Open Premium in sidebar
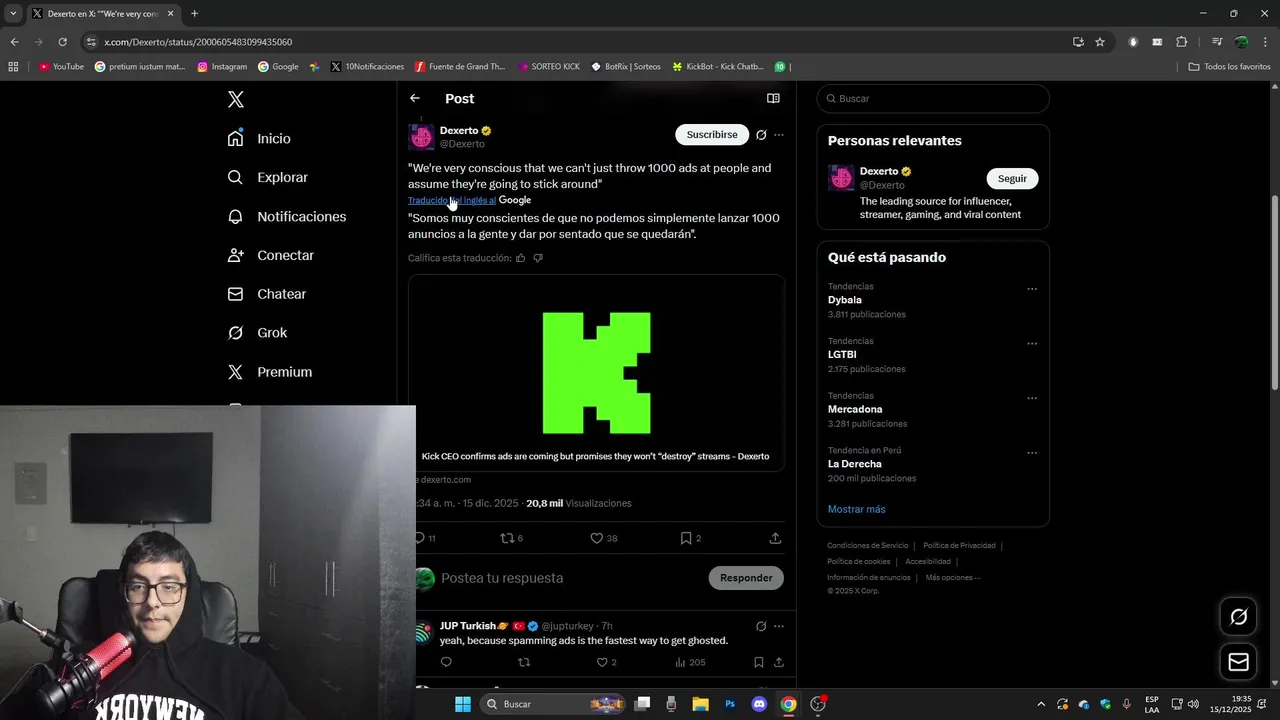Screen dimensions: 1280x720 [x=270, y=372]
